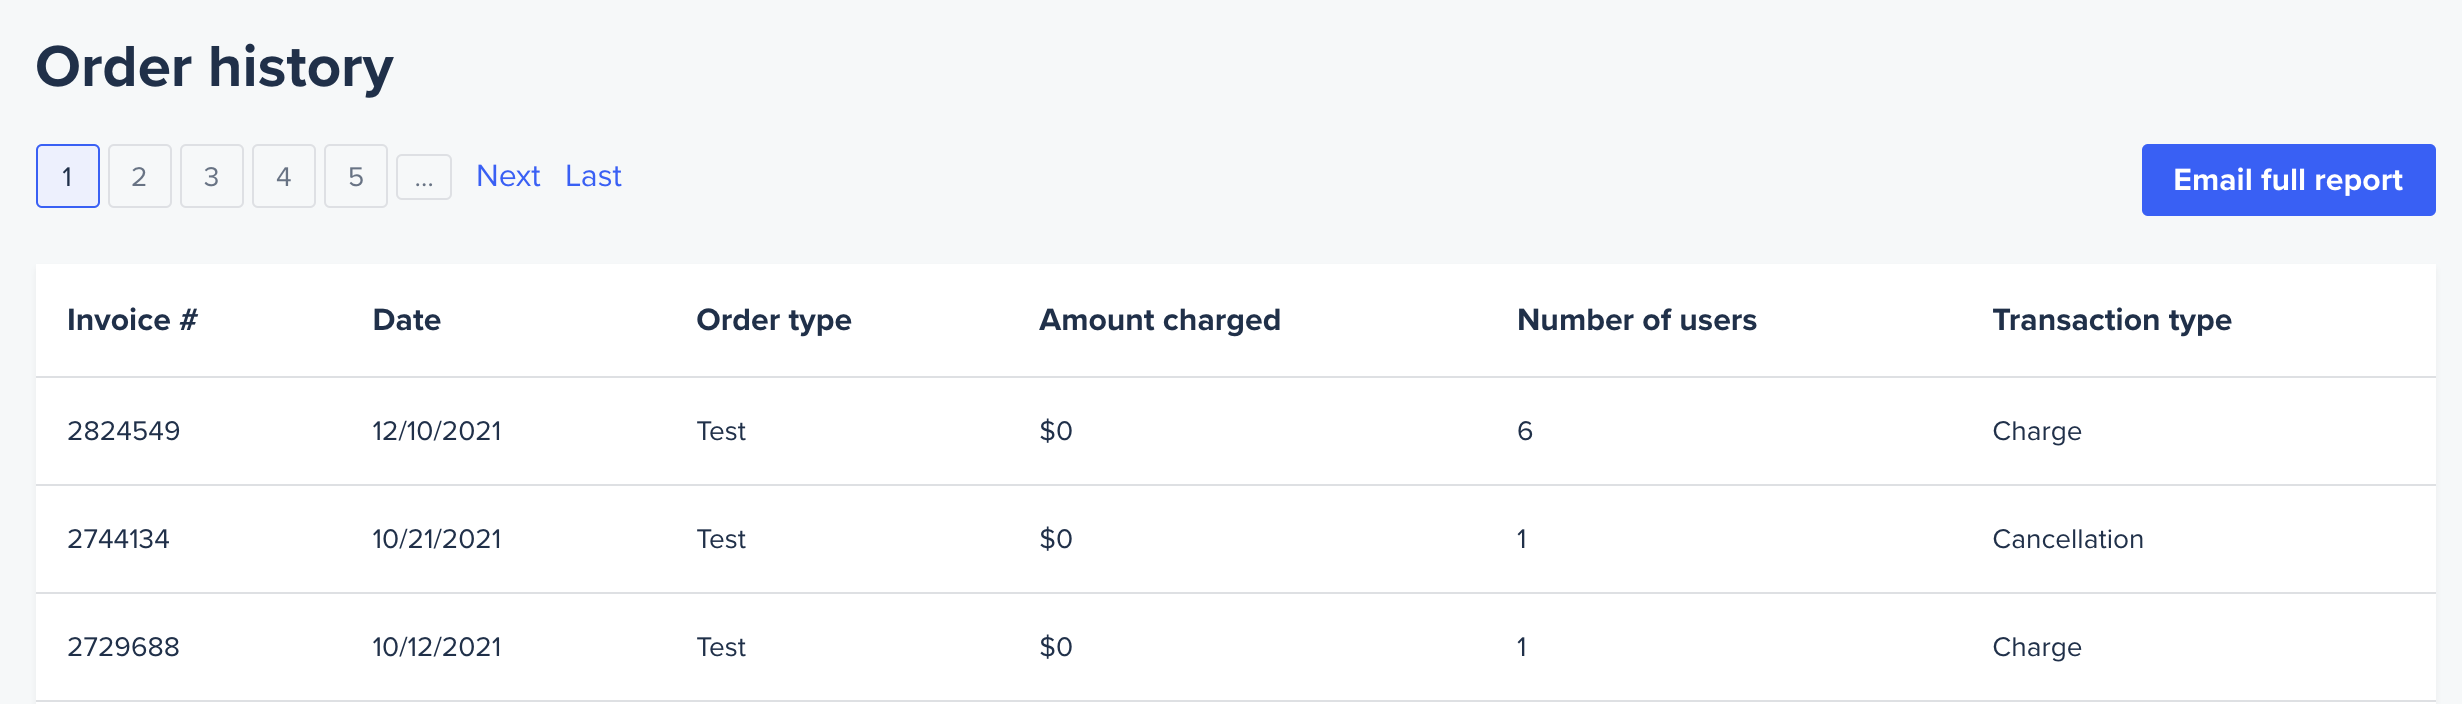Screen dimensions: 2462x704
Task: Click the Number of users column header
Action: click(1636, 320)
